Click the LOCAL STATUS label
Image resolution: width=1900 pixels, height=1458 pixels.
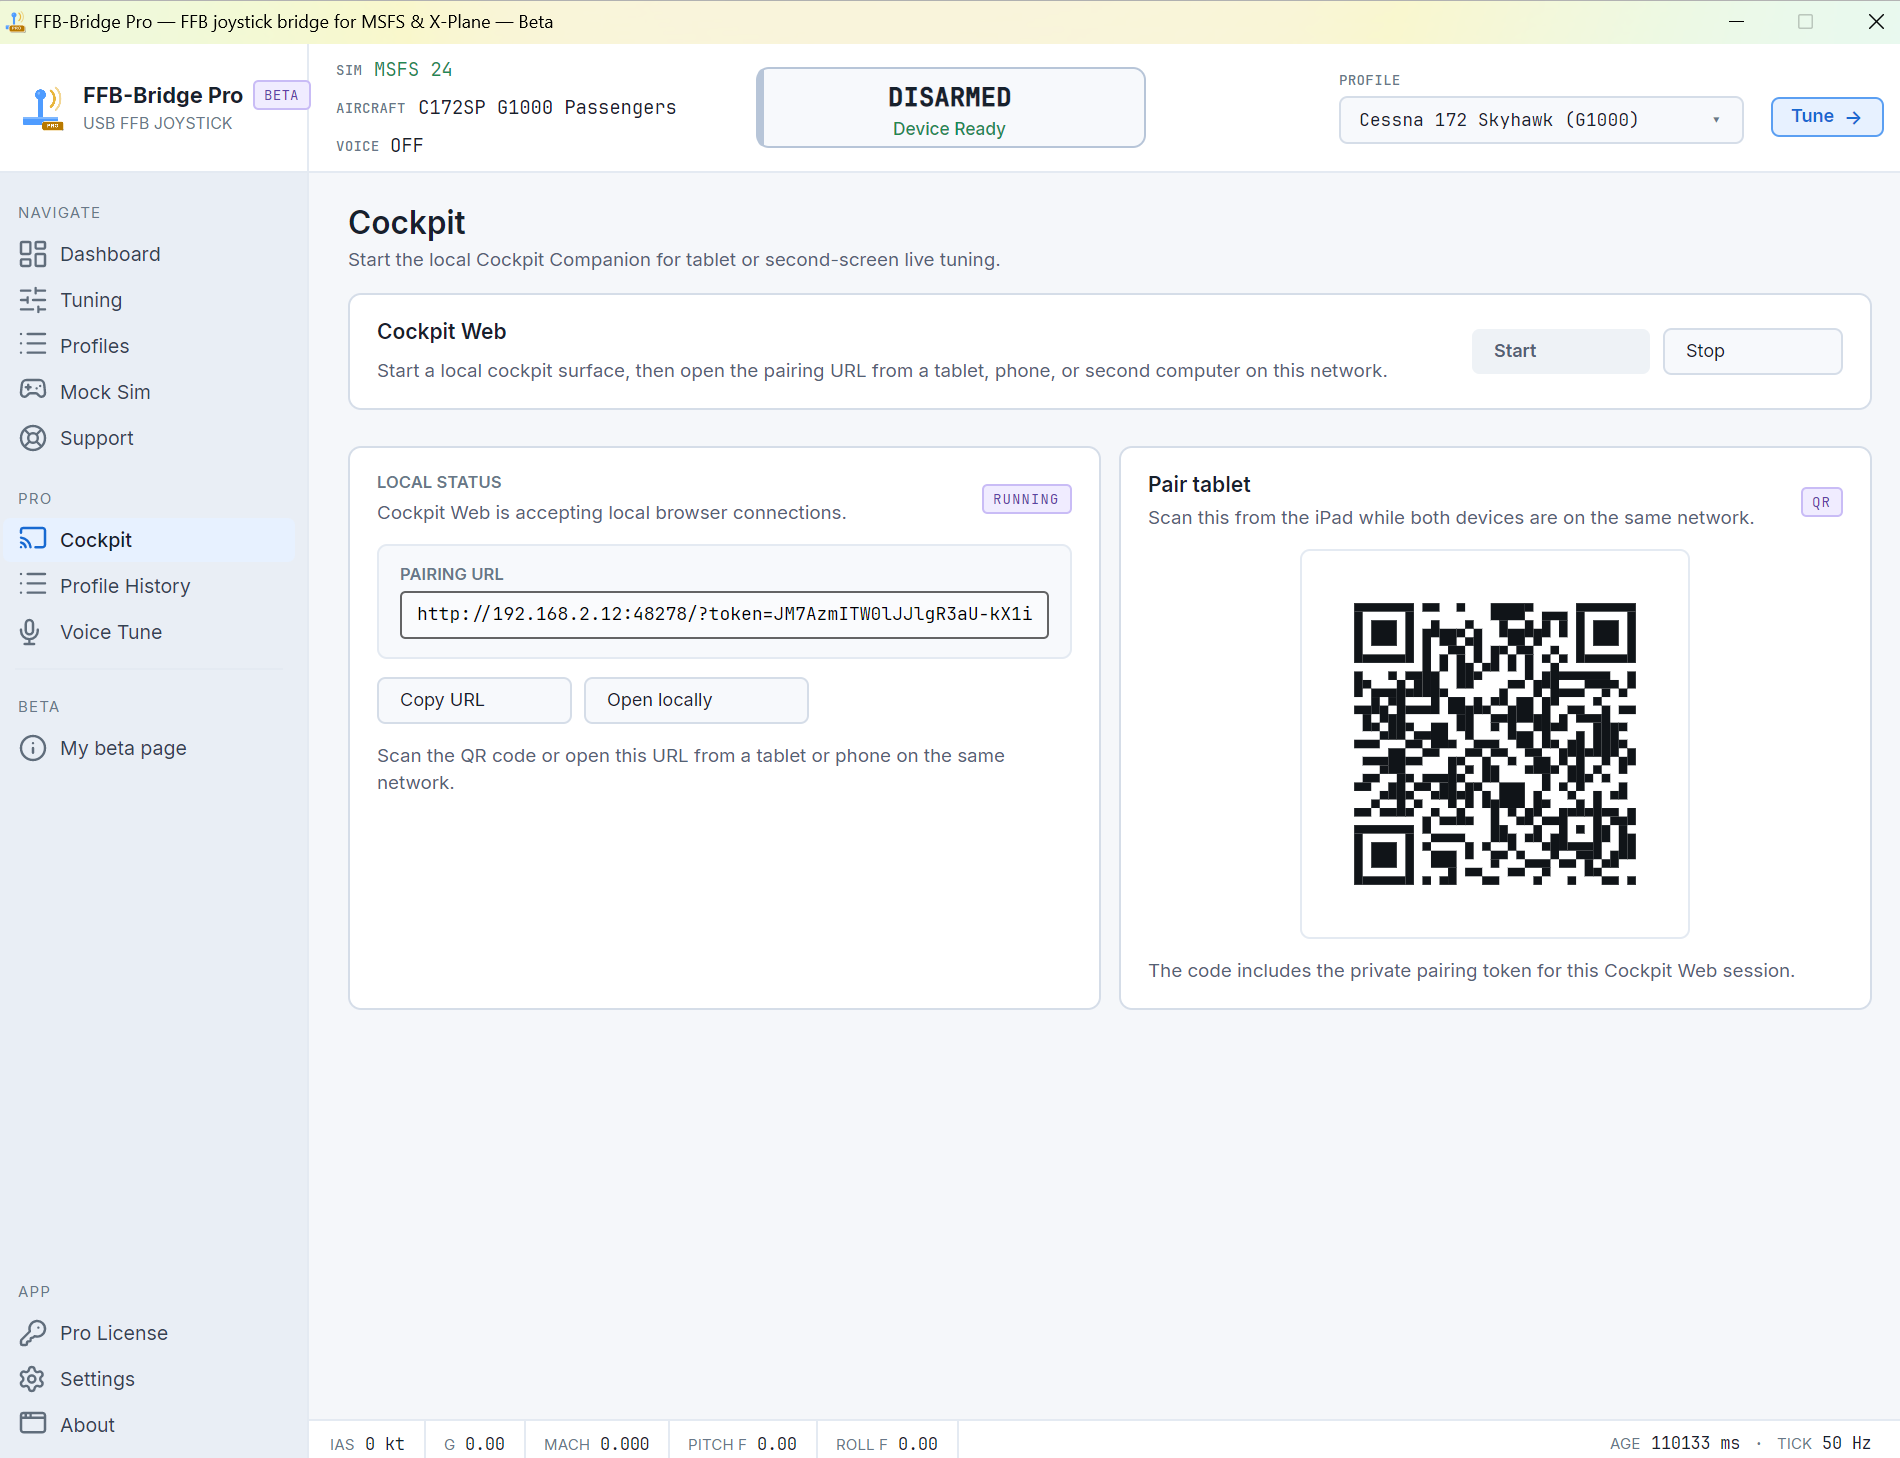click(x=439, y=482)
